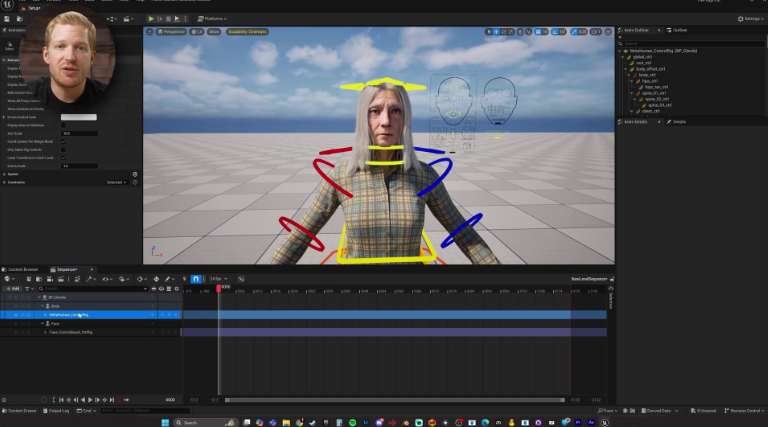Viewport: 768px width, 427px height.
Task: Click Sequencer find in Content Browser icon
Action: pyautogui.click(x=39, y=279)
